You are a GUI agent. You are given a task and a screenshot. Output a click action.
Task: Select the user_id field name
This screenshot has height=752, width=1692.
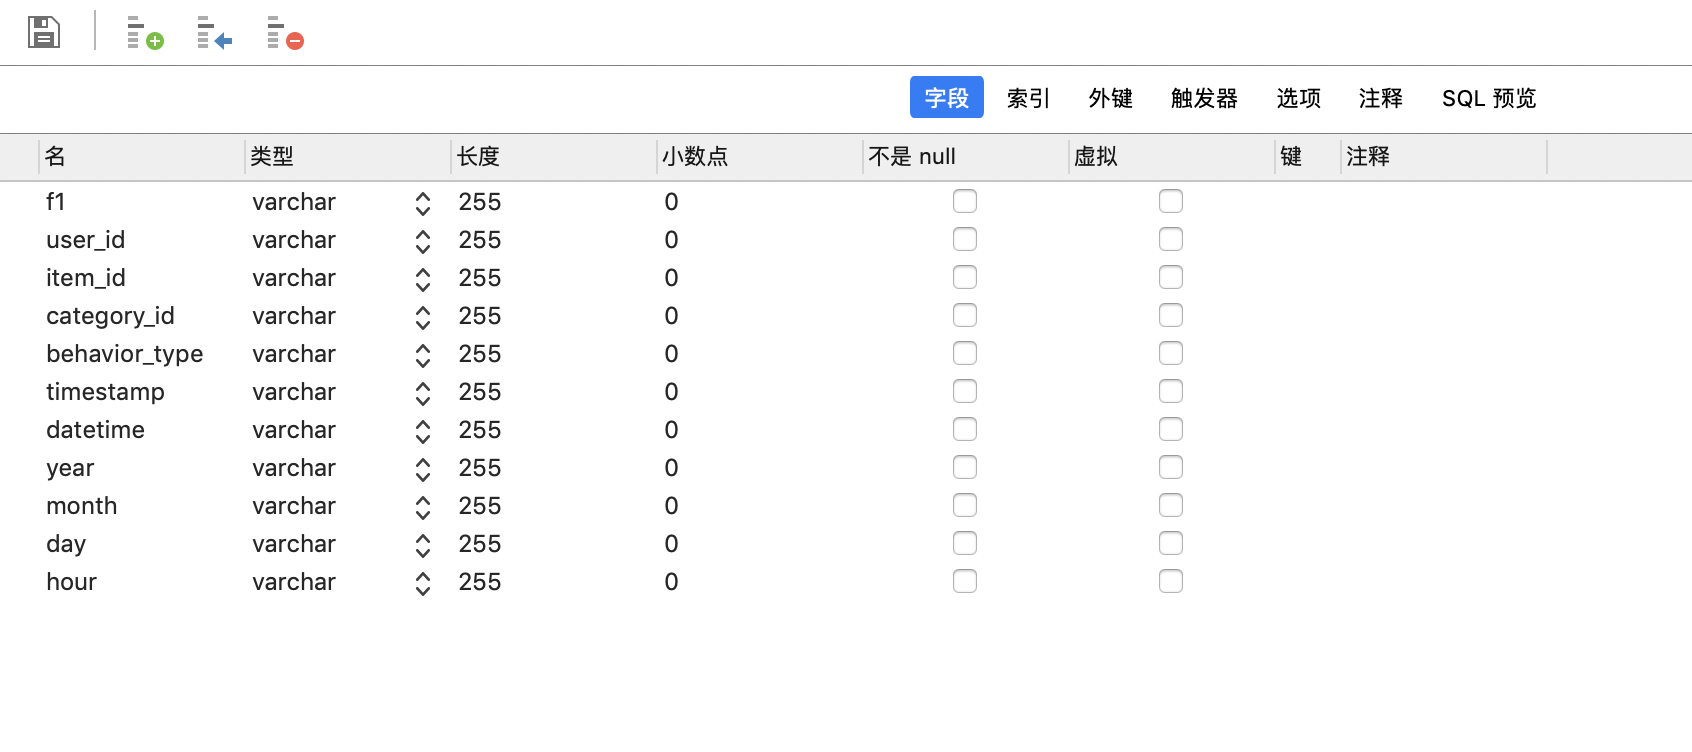(x=85, y=240)
